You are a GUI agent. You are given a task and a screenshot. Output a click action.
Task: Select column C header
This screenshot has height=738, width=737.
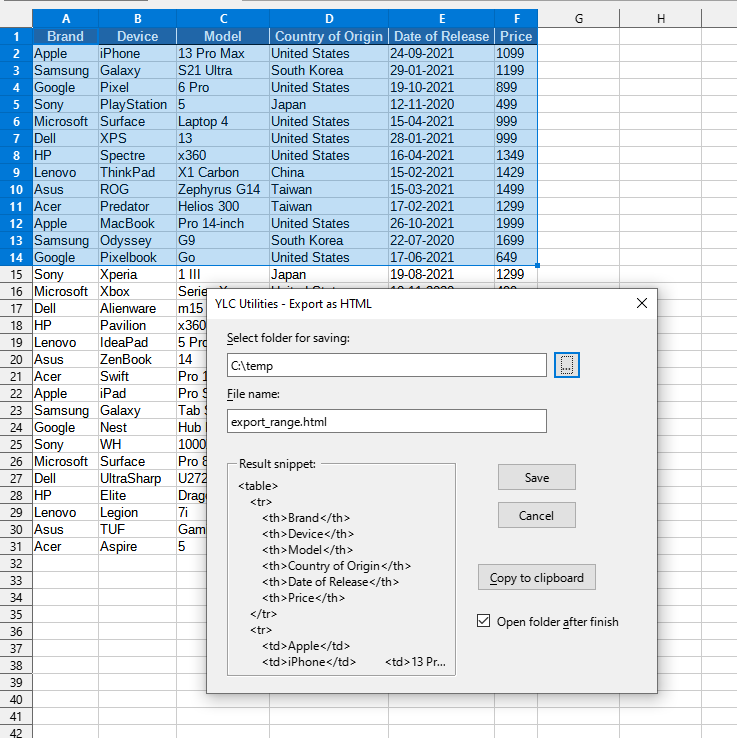[223, 18]
